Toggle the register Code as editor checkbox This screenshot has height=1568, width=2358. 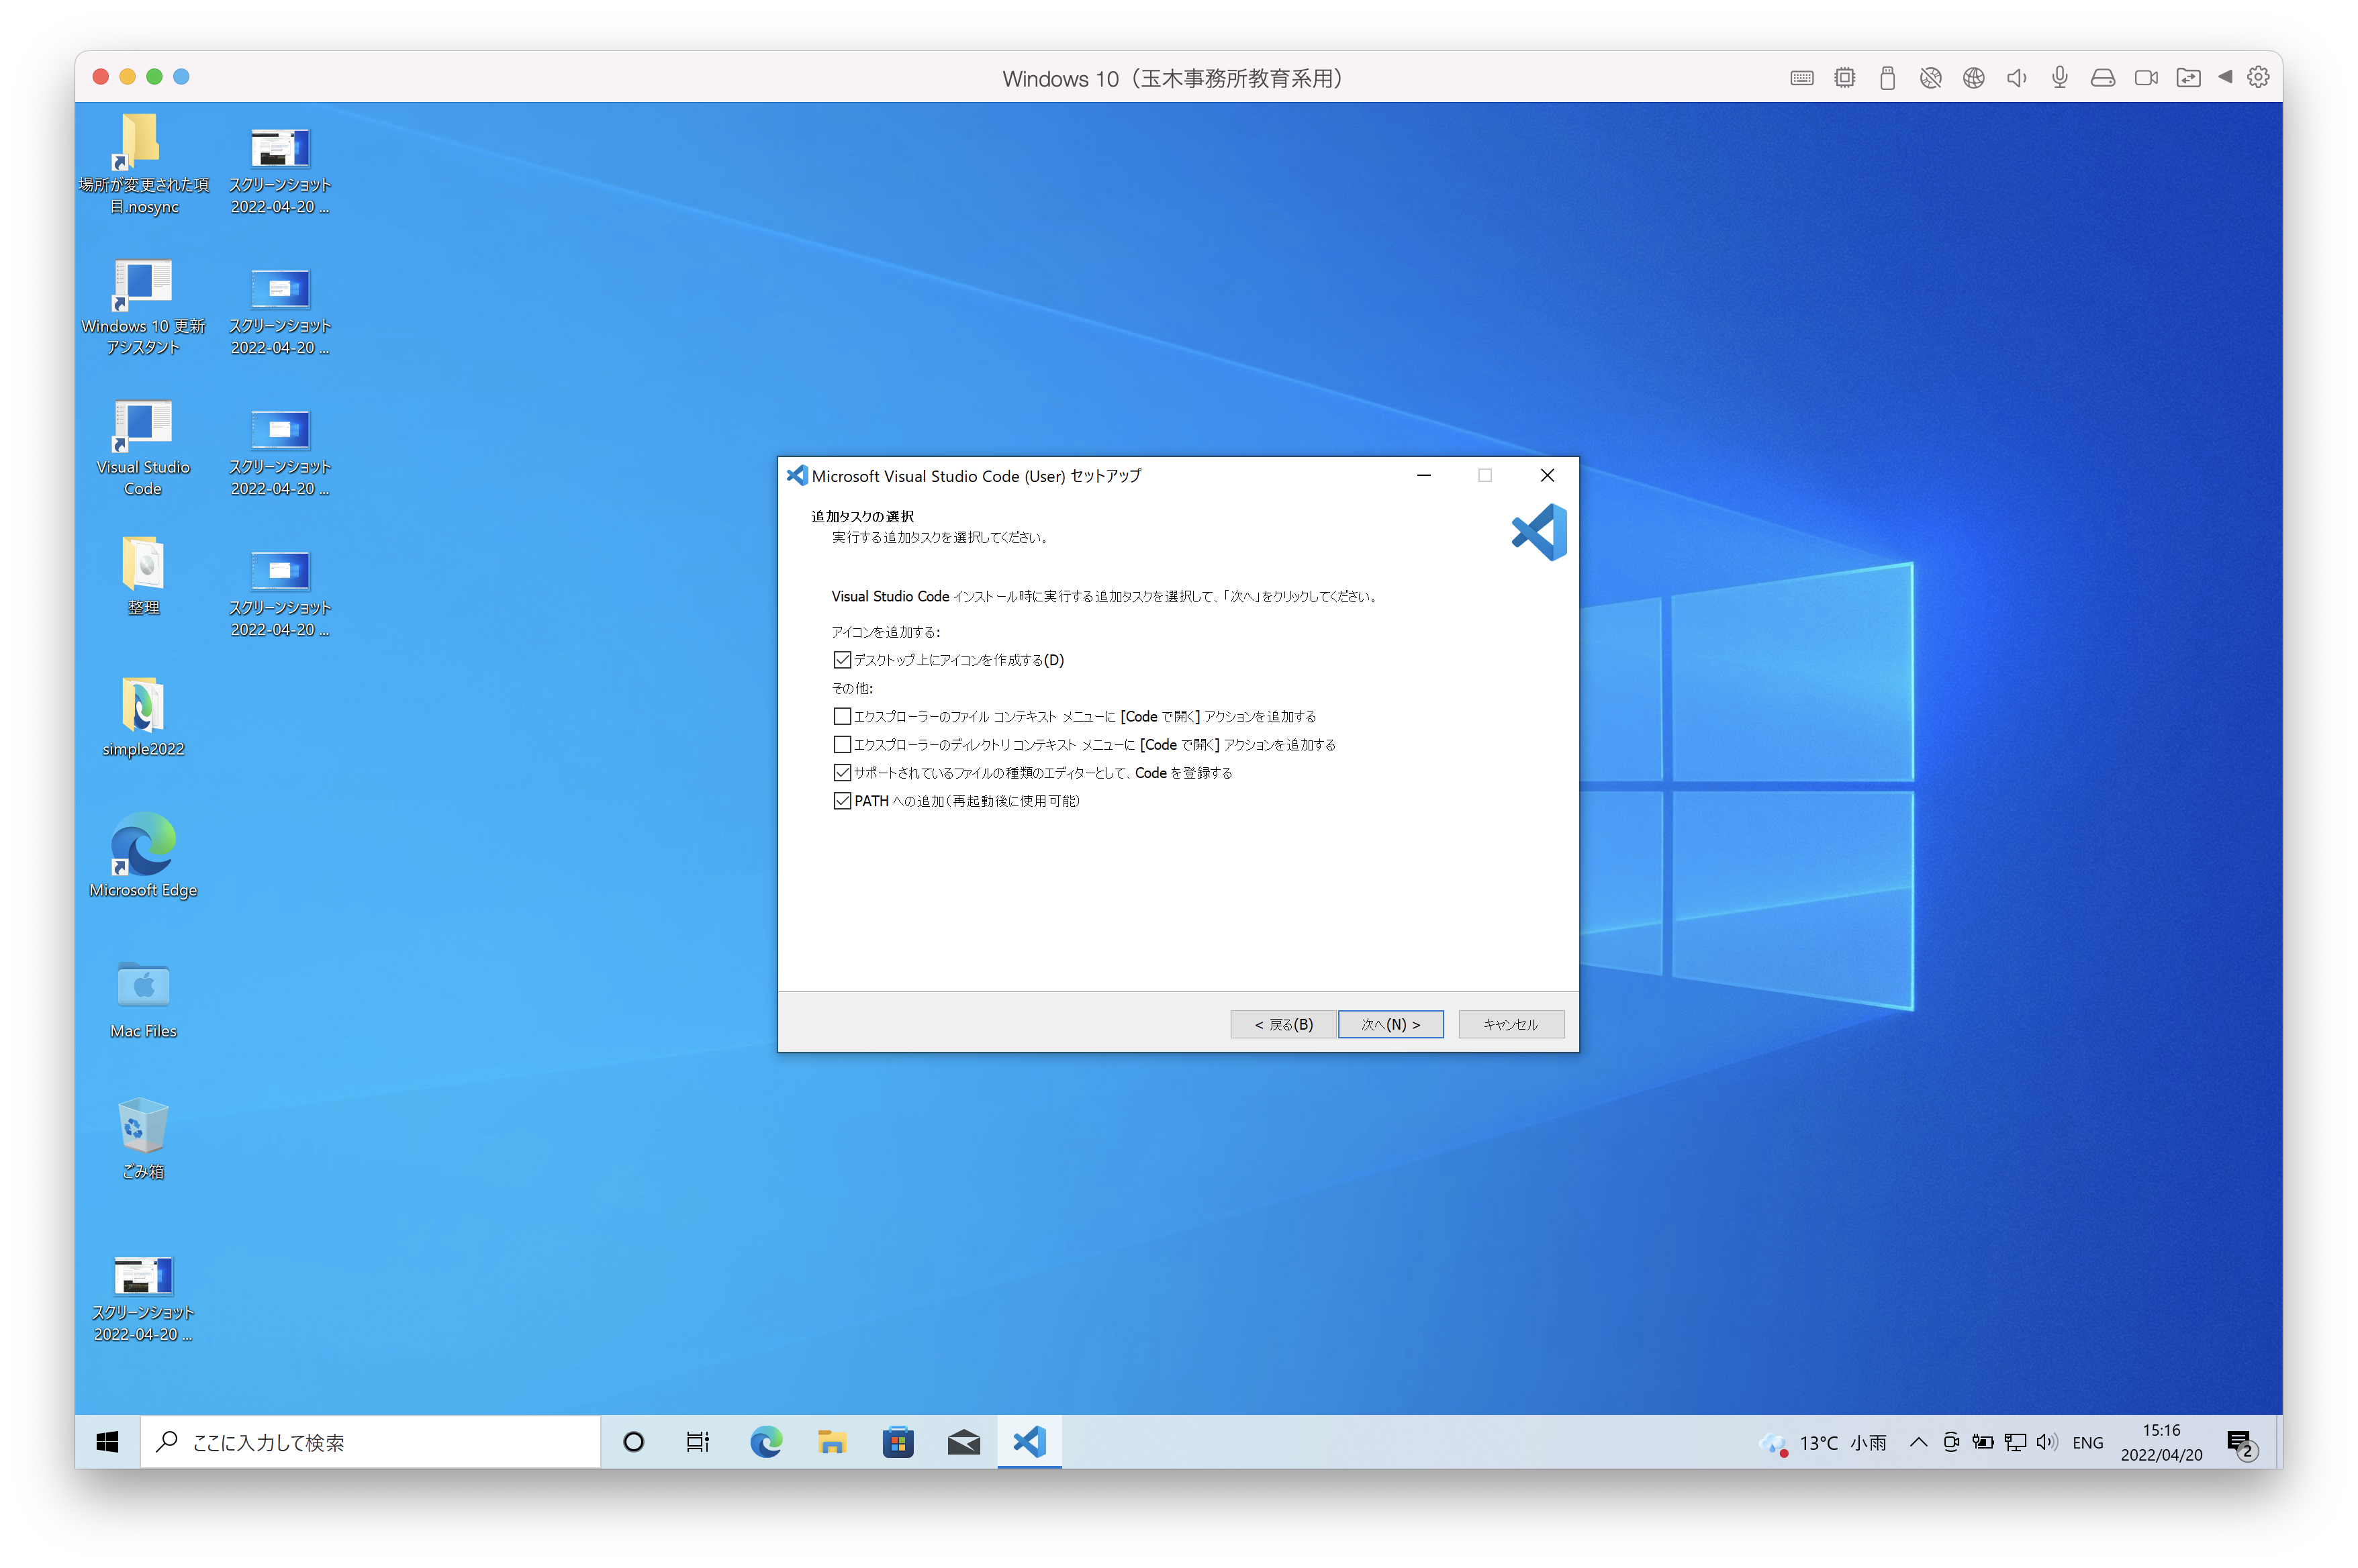(x=842, y=772)
